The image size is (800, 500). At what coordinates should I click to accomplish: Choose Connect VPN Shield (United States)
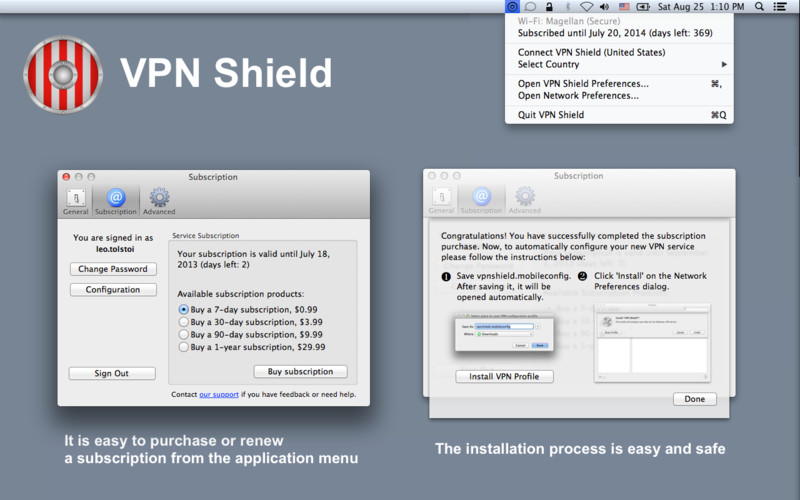619,52
